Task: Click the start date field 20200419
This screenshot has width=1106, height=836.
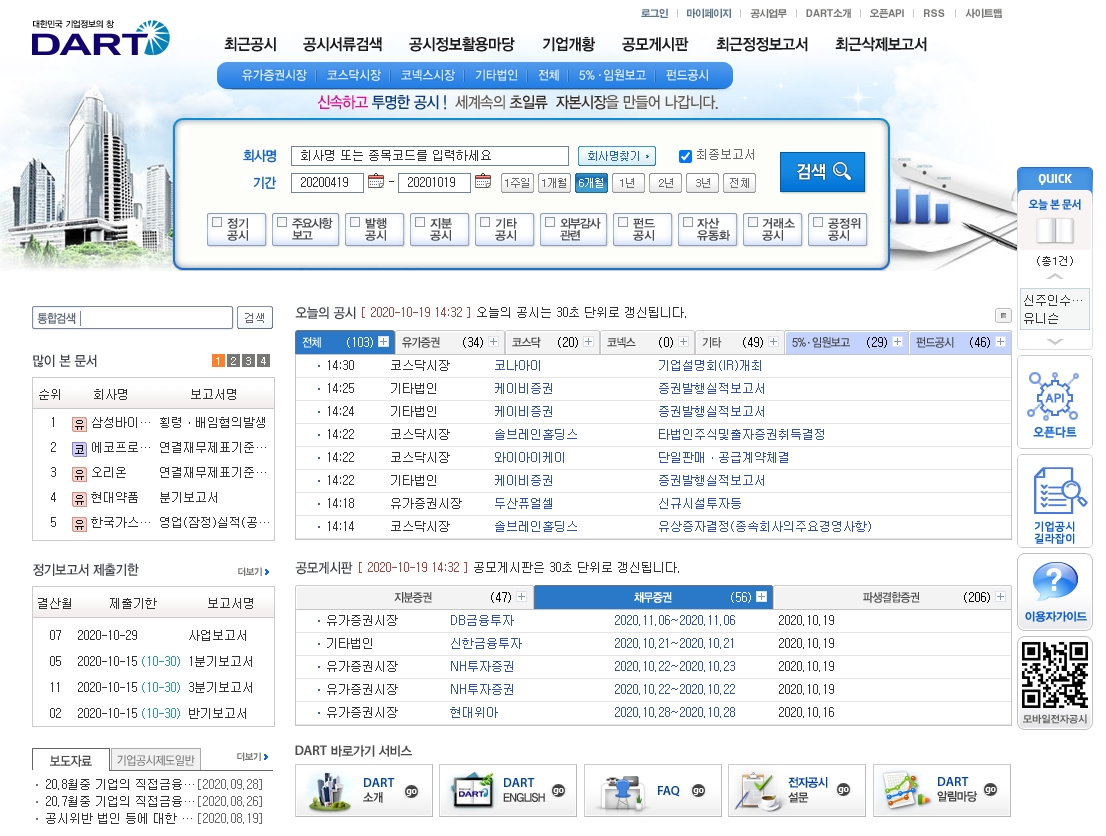Action: (327, 183)
